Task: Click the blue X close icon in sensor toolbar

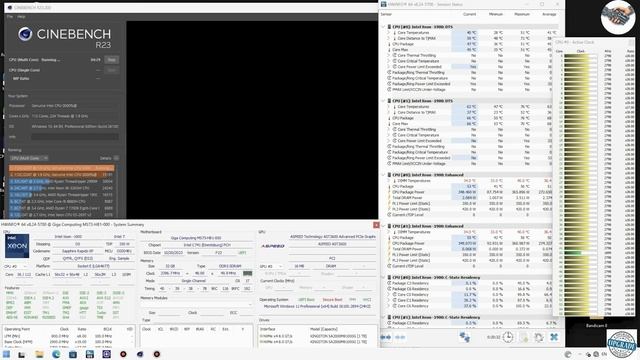Action: click(554, 337)
